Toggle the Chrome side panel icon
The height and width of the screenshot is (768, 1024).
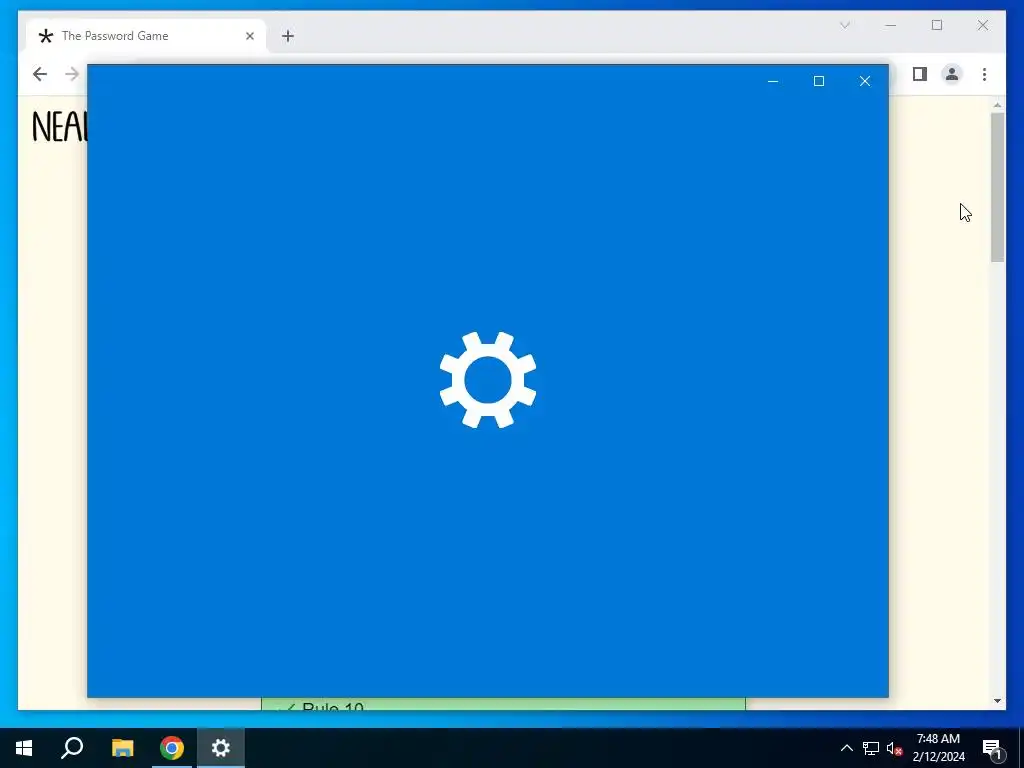920,74
